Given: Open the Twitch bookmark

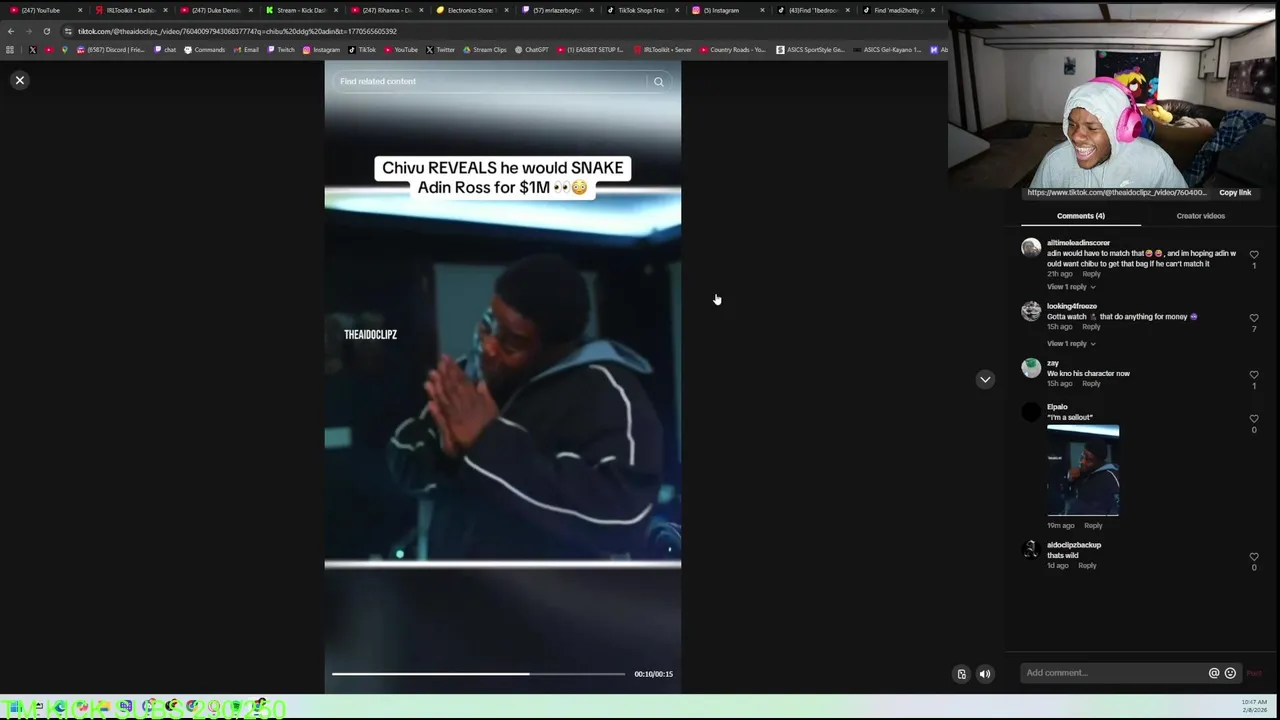Looking at the screenshot, I should pyautogui.click(x=281, y=50).
